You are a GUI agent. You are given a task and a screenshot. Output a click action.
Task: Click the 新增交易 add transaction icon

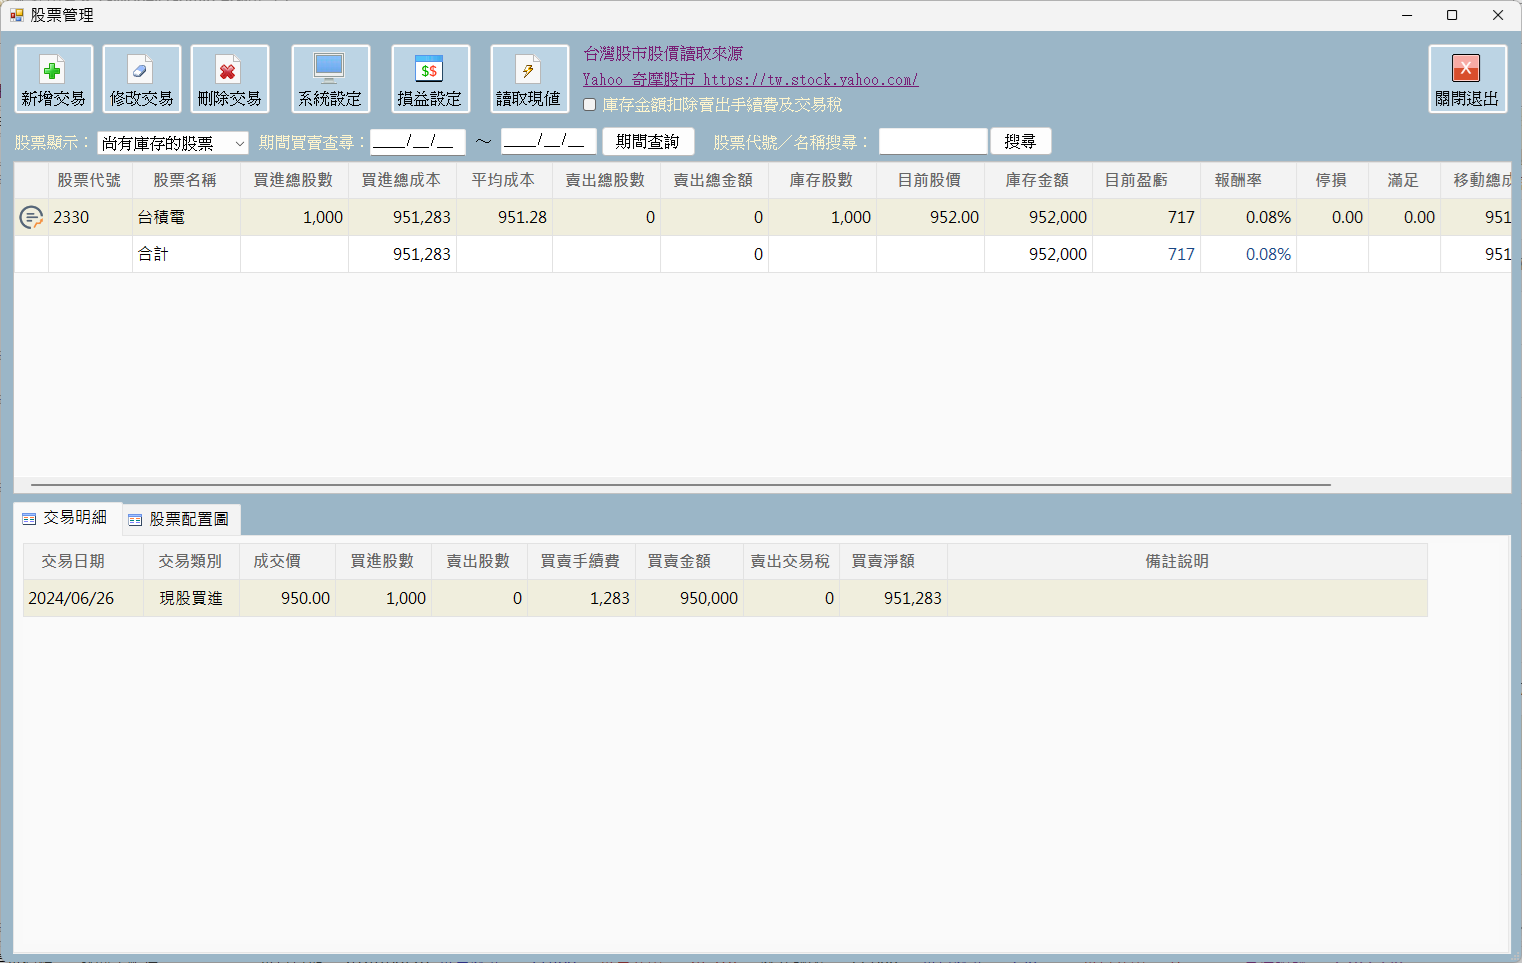point(54,79)
